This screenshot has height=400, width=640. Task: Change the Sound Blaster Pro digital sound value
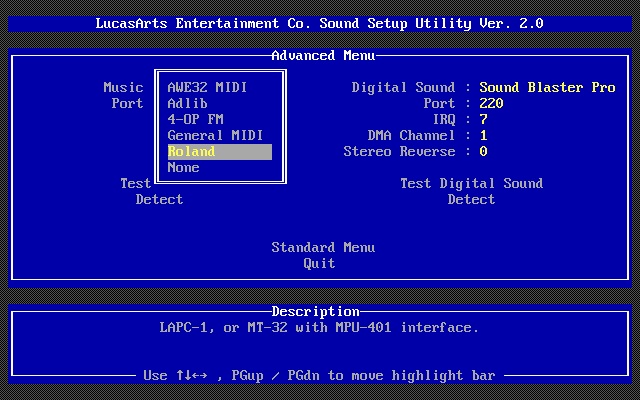click(547, 87)
